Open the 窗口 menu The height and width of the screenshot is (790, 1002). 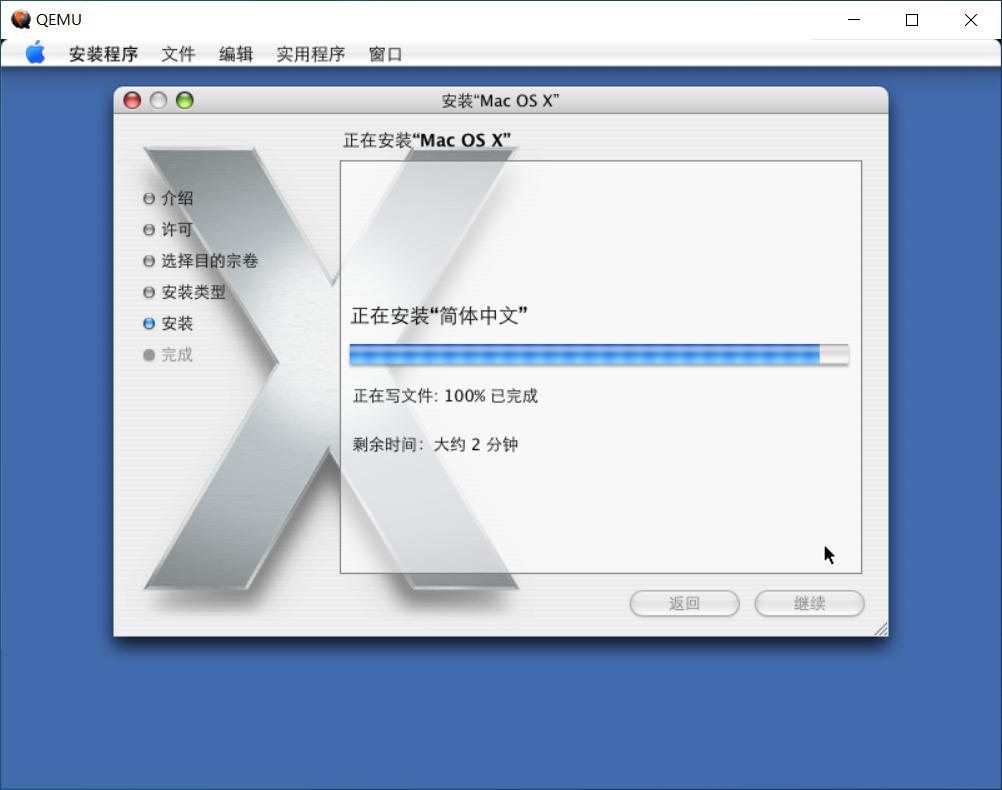pyautogui.click(x=386, y=54)
